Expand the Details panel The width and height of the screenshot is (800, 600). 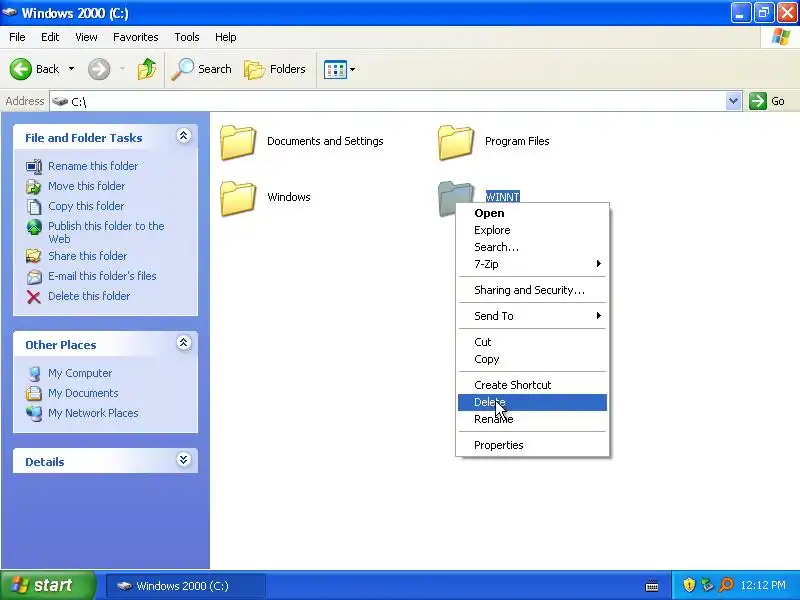(184, 460)
